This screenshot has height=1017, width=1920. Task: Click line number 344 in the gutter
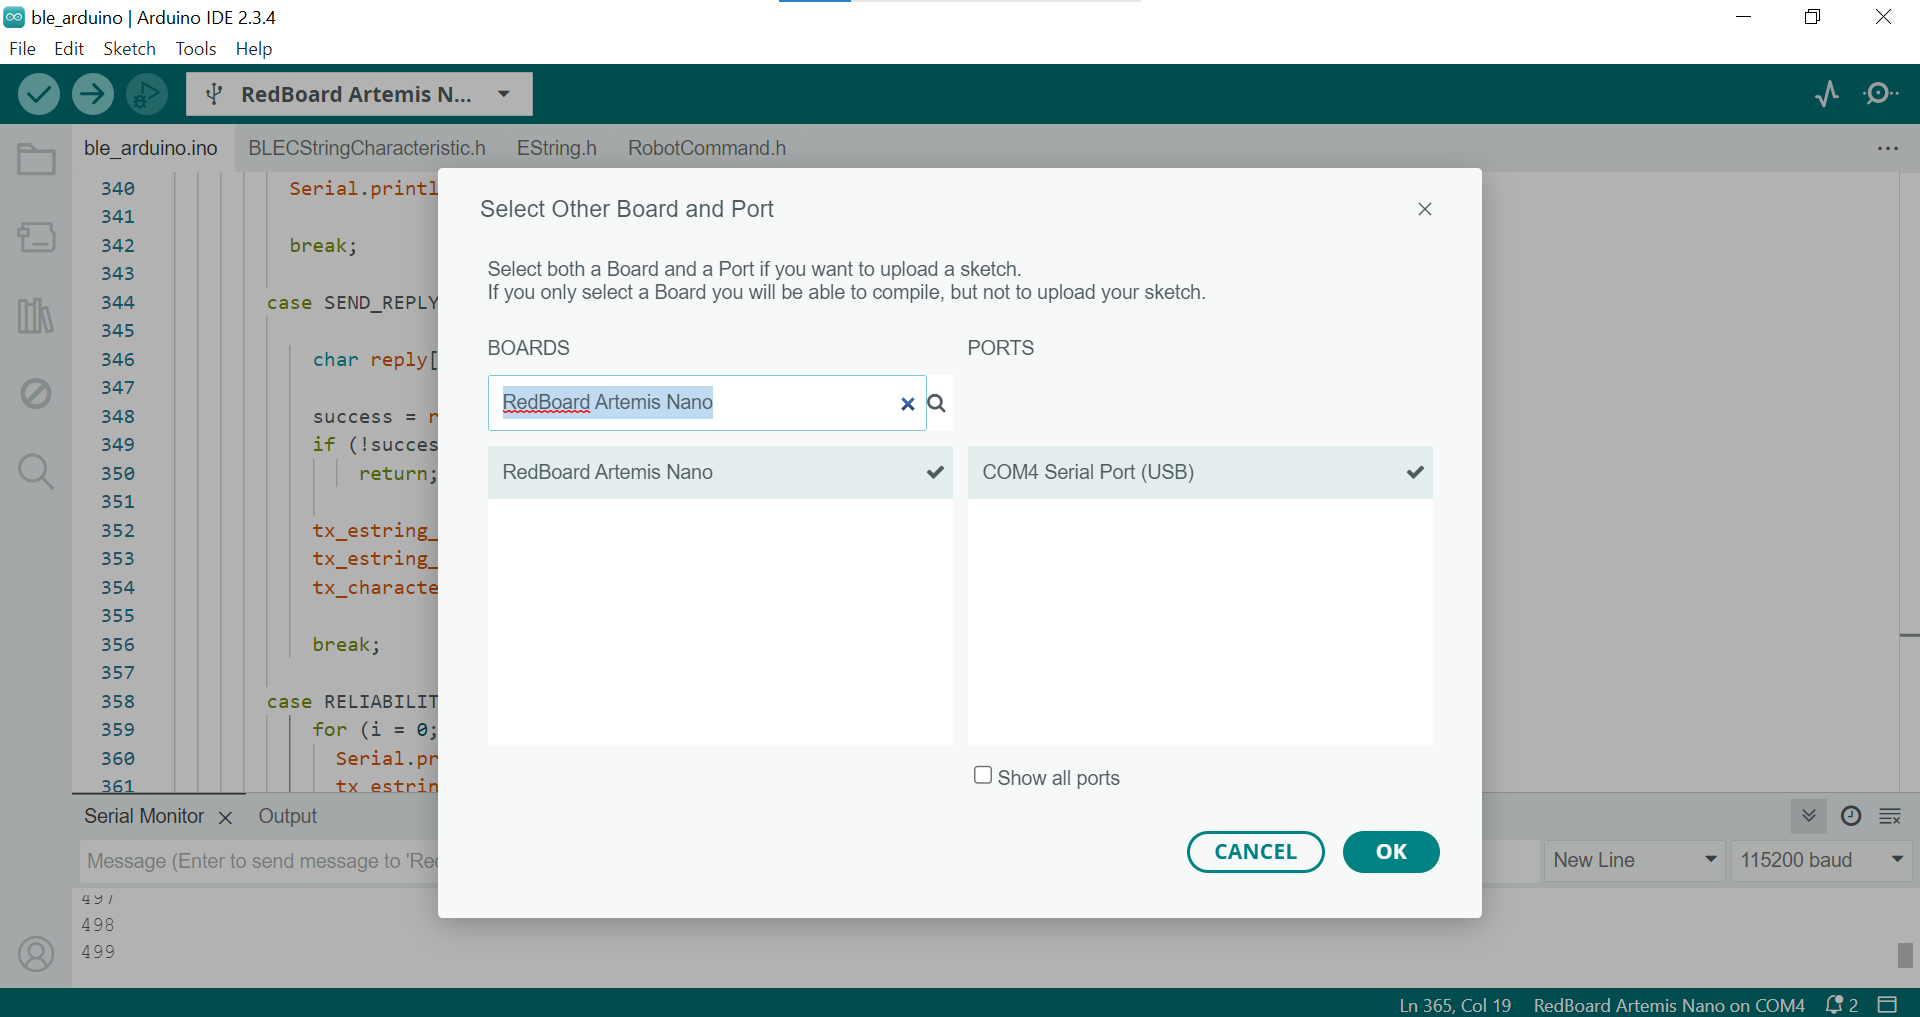pos(117,303)
